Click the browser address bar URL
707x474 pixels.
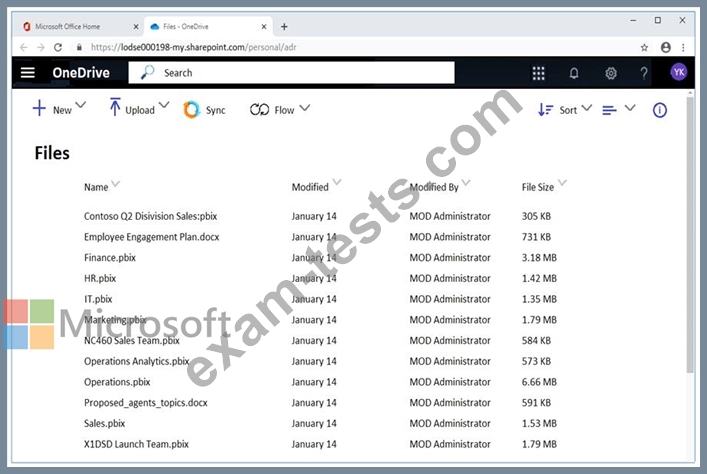[194, 47]
